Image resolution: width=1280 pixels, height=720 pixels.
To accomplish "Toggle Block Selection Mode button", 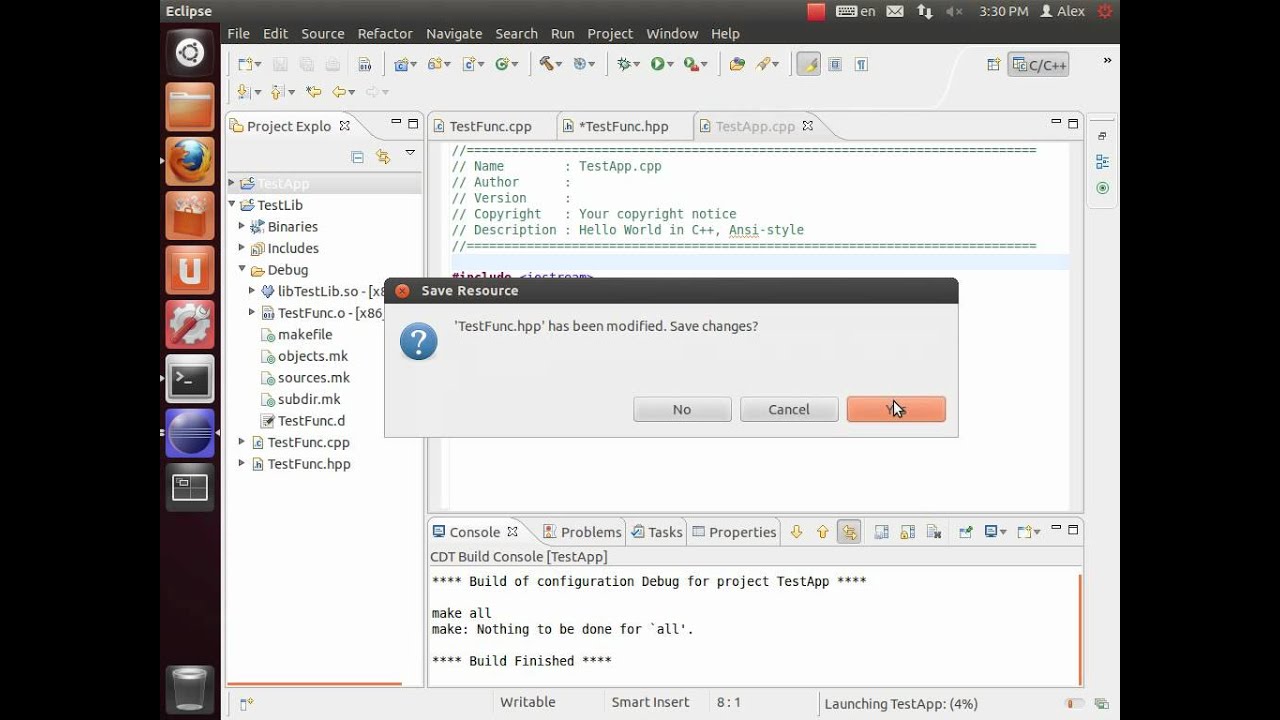I will (x=835, y=64).
